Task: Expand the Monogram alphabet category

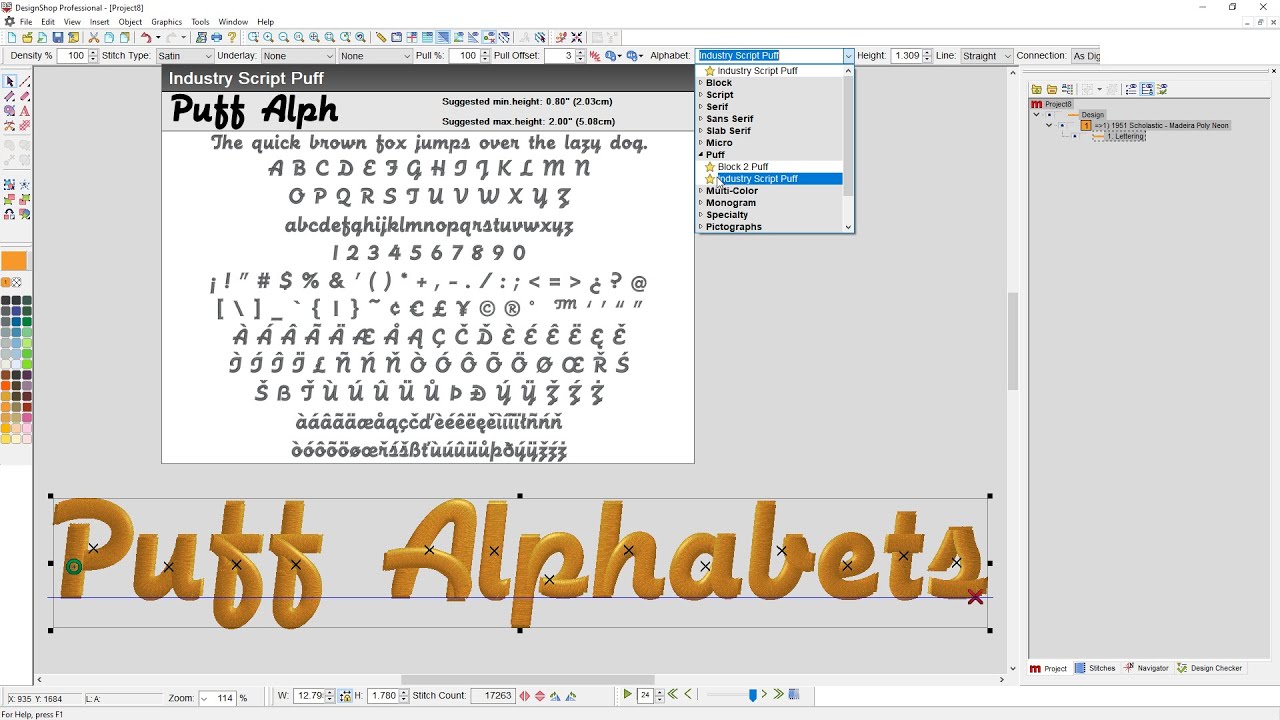Action: pyautogui.click(x=701, y=203)
